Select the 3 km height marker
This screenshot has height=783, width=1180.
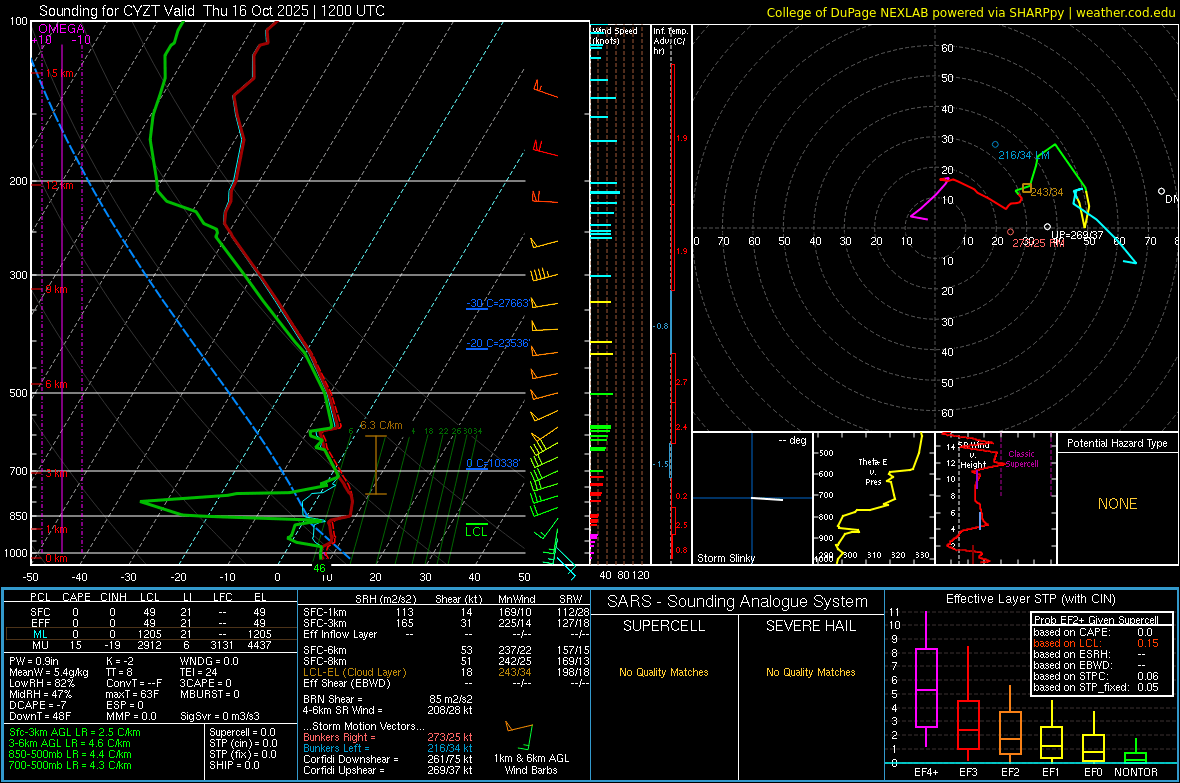pyautogui.click(x=57, y=474)
